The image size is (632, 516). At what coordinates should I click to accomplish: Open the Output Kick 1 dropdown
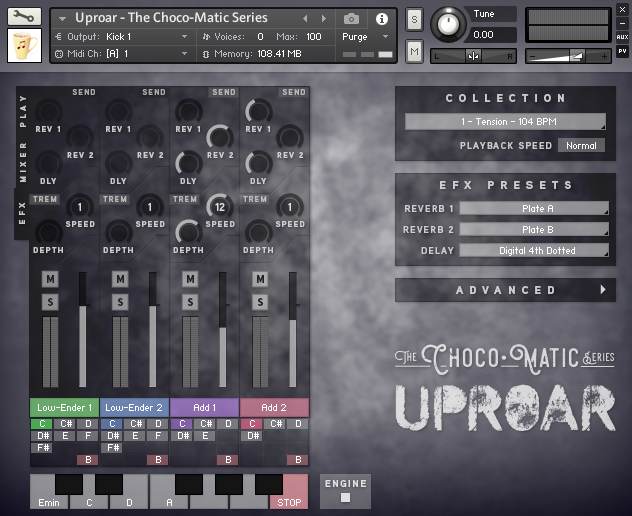[121, 37]
